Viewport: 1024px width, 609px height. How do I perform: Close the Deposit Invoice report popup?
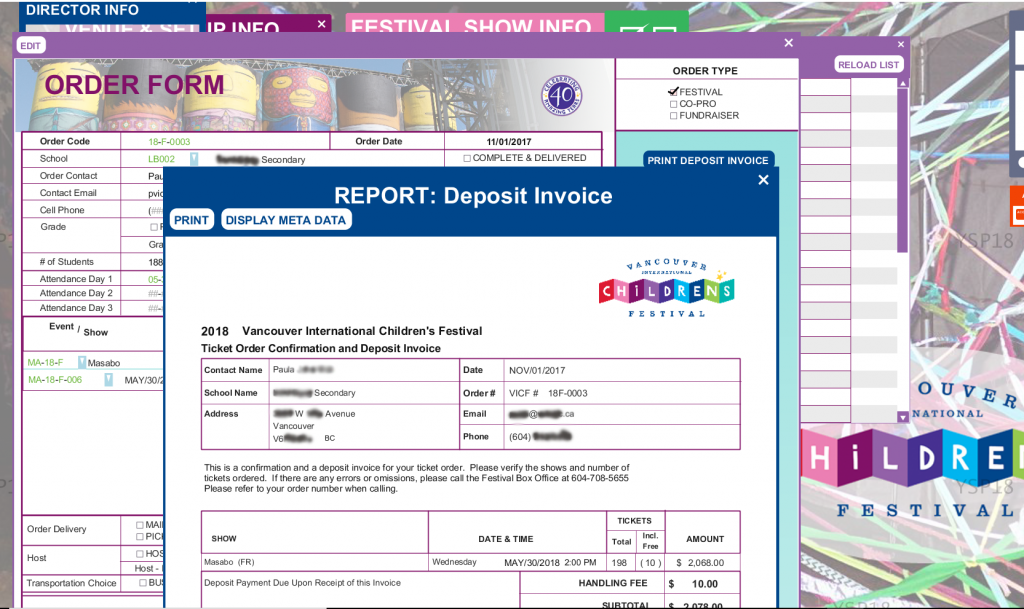tap(763, 180)
